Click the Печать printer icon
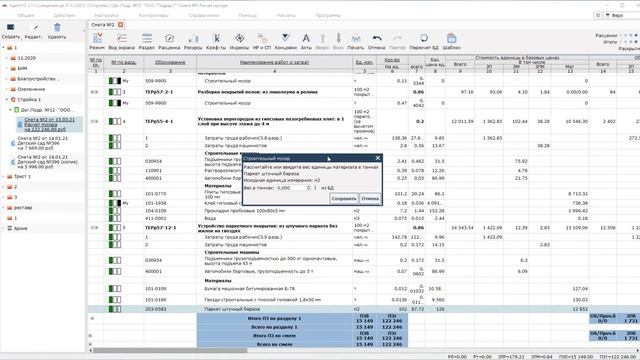640x360 pixels. coord(356,38)
